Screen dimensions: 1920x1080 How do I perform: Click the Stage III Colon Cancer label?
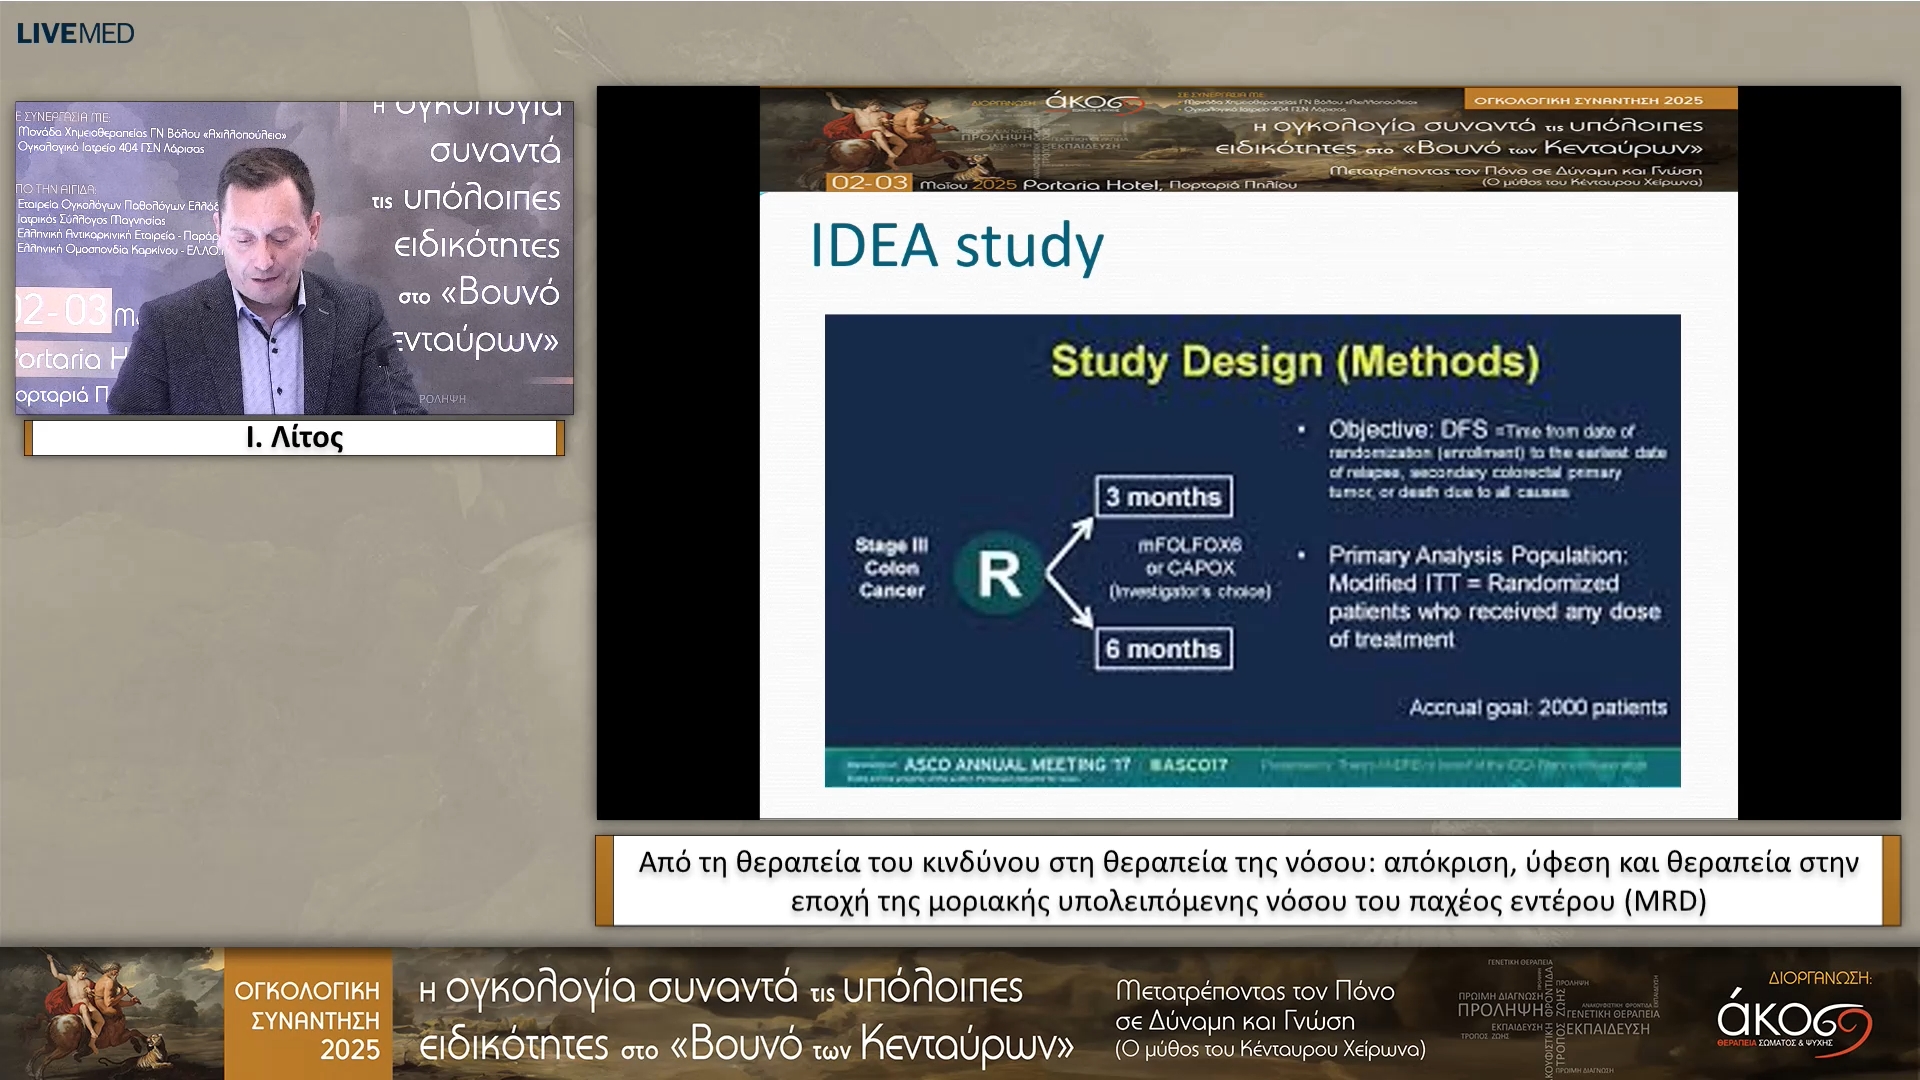[891, 568]
